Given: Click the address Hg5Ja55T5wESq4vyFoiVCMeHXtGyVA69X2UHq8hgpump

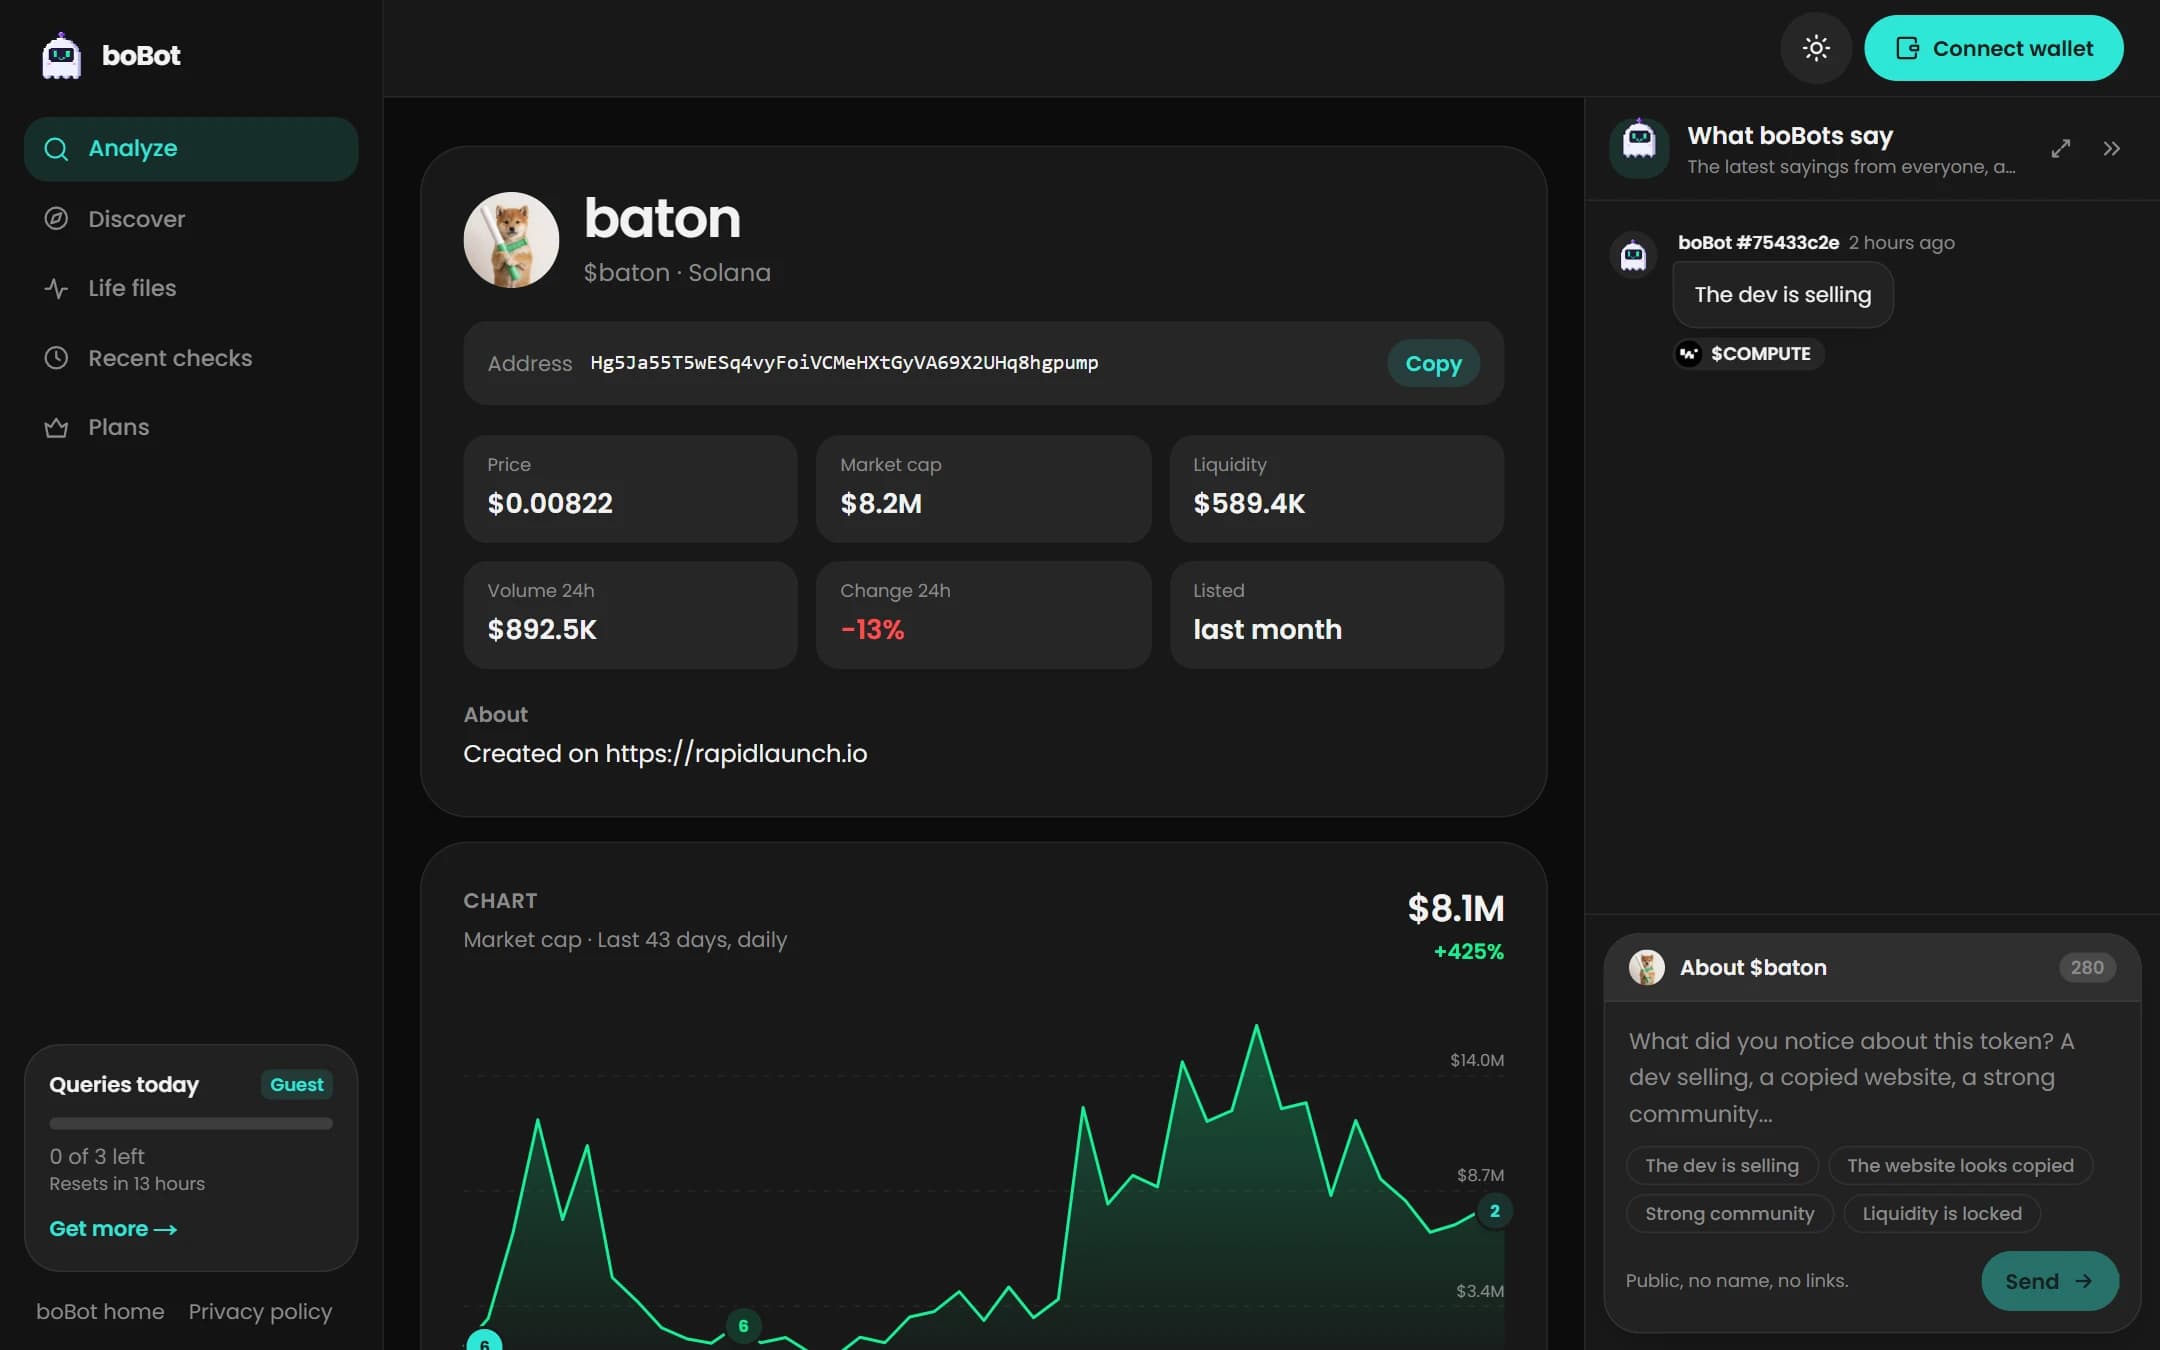Looking at the screenshot, I should pos(844,363).
